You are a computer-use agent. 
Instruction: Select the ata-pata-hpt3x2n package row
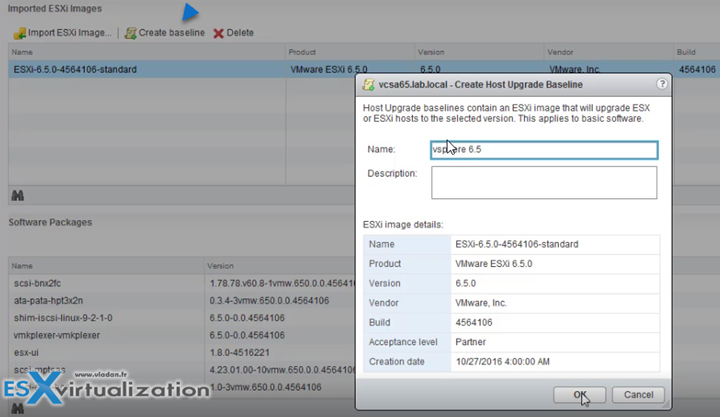click(x=51, y=301)
